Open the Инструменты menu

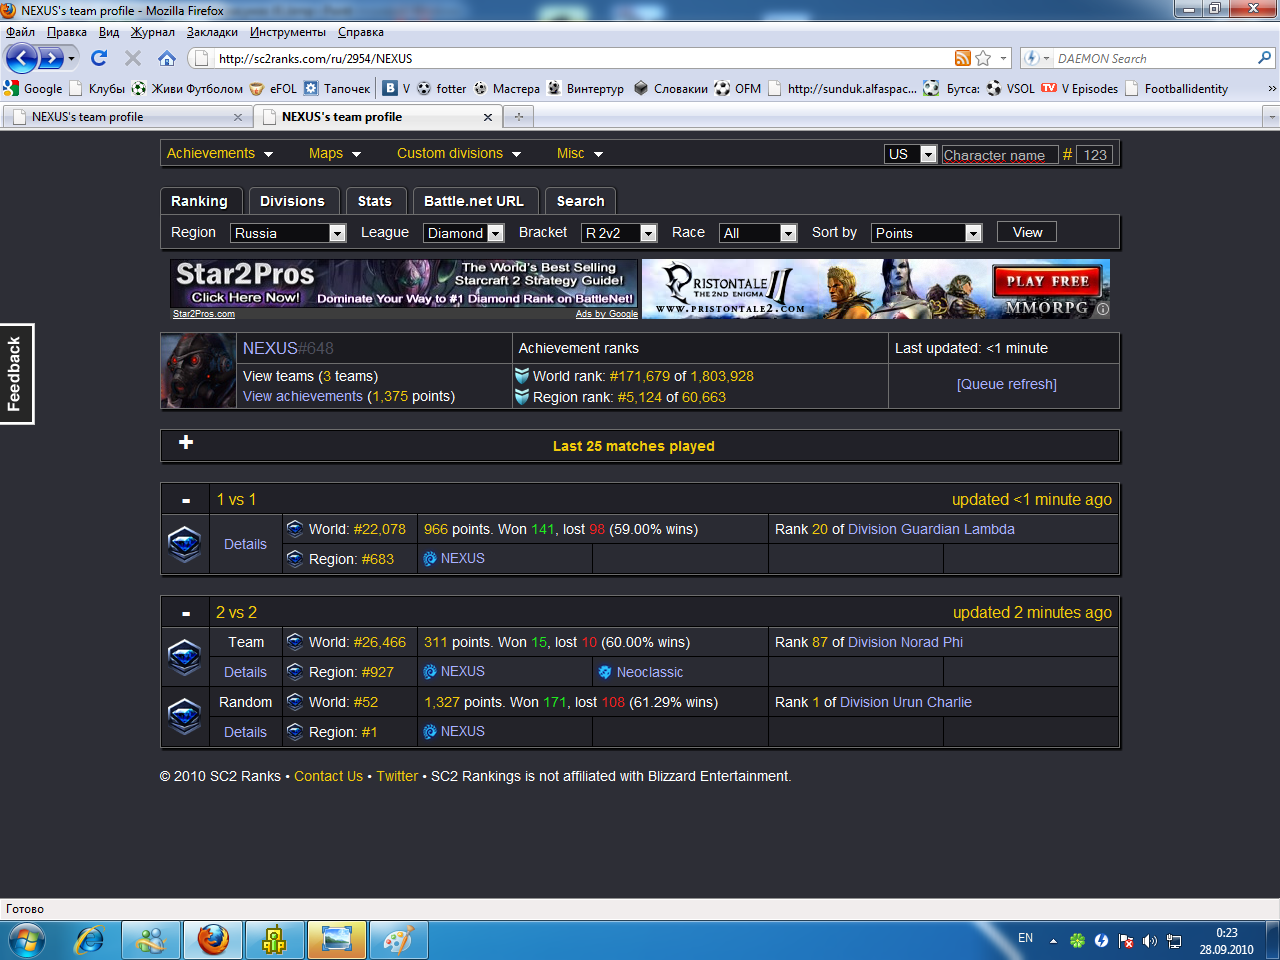tap(288, 32)
